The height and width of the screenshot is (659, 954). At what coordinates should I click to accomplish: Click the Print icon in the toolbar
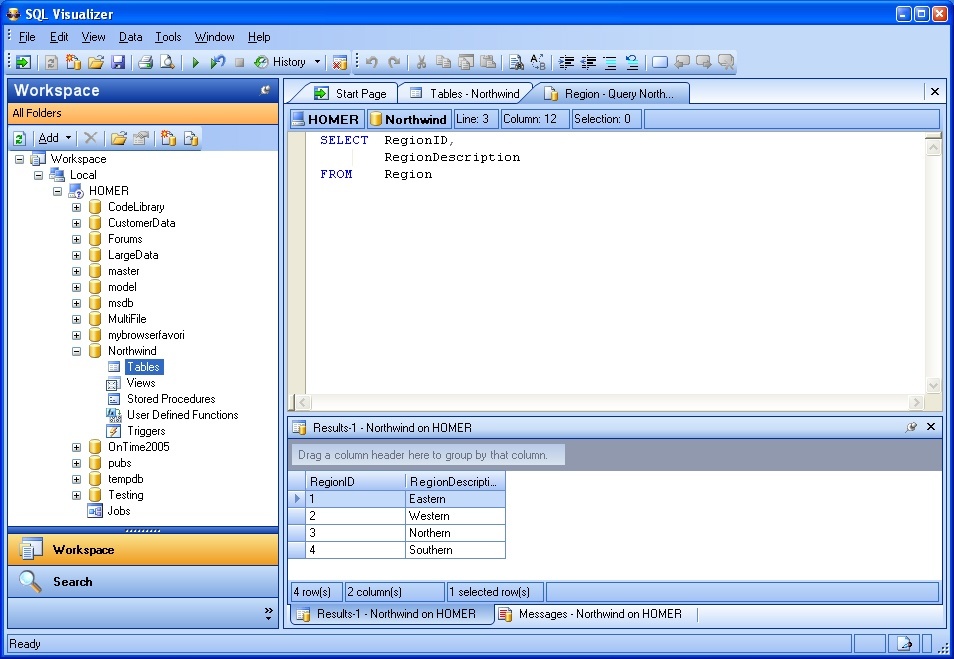coord(145,62)
